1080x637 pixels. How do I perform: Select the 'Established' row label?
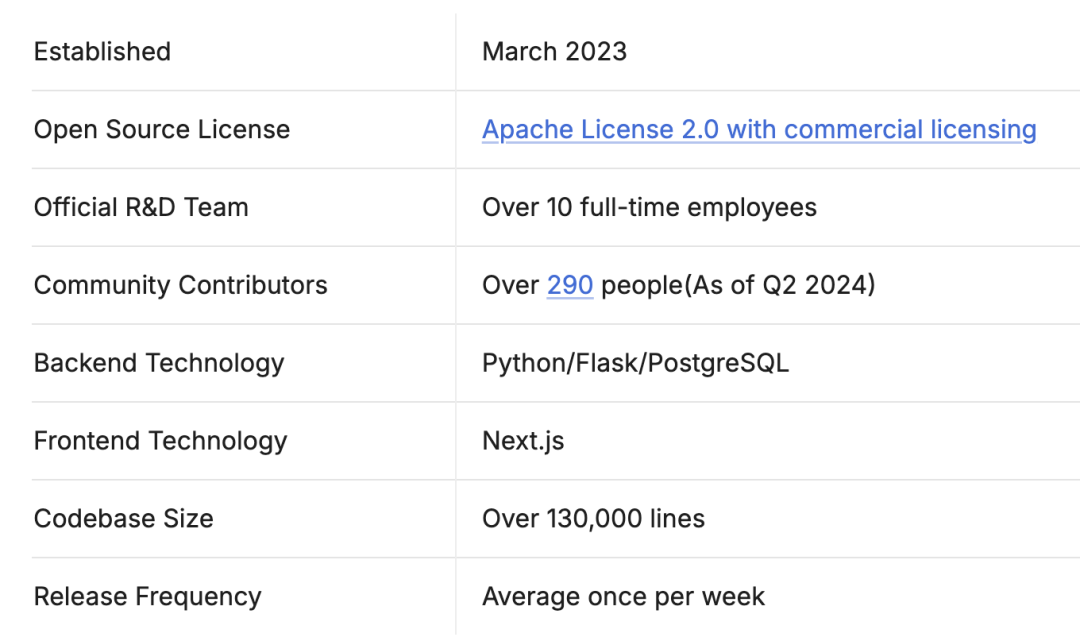click(103, 52)
